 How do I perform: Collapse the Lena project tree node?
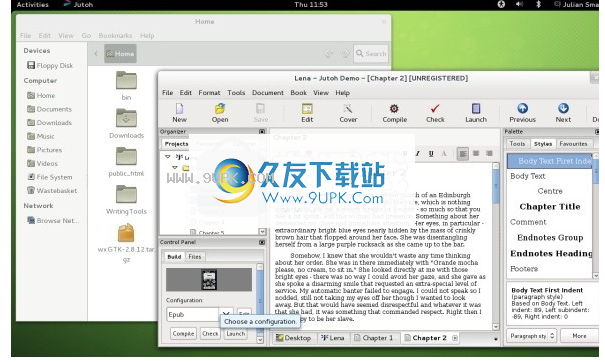(167, 157)
